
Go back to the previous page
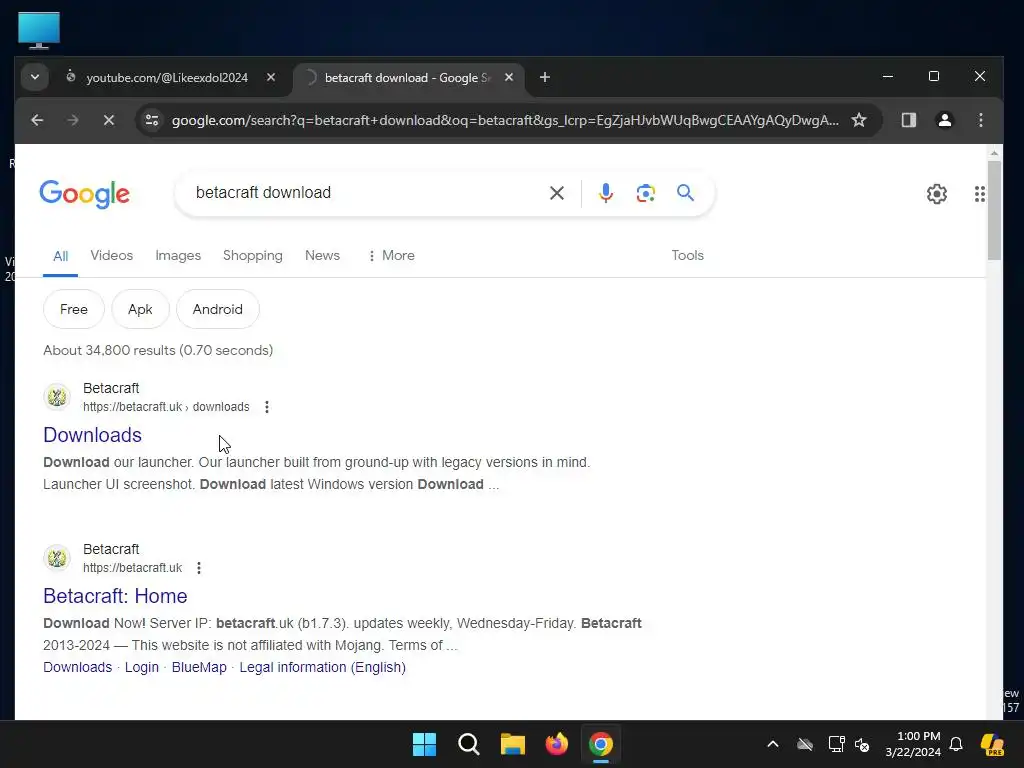(x=37, y=120)
